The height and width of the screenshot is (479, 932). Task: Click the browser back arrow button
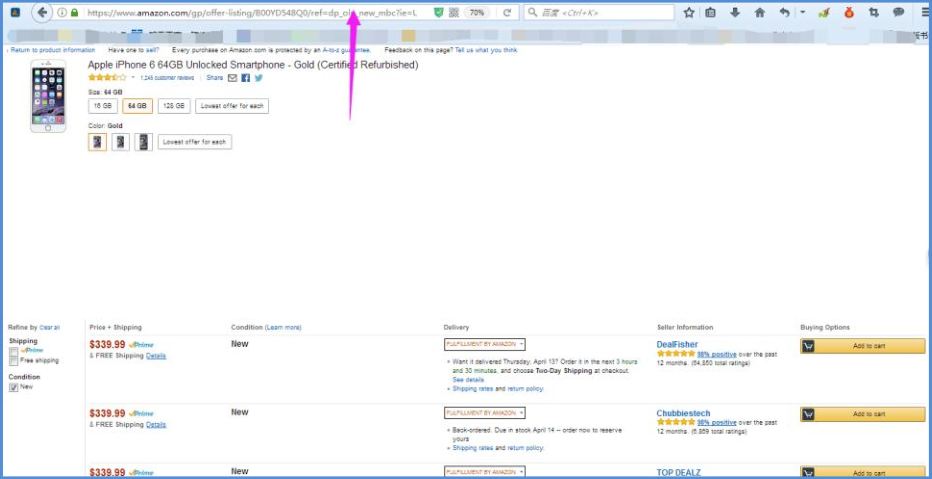point(42,13)
